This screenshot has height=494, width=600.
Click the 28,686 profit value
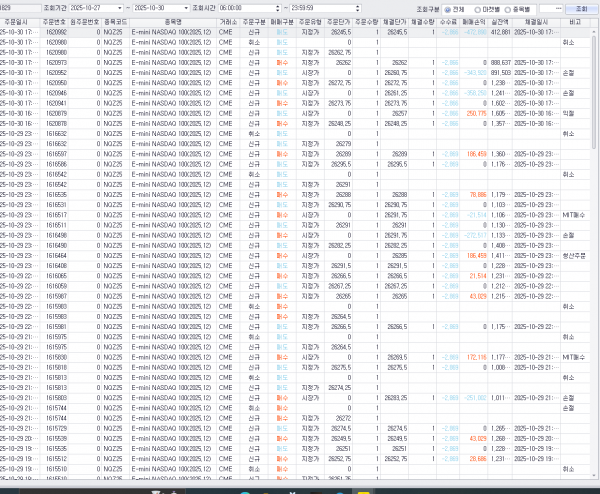[x=478, y=459]
